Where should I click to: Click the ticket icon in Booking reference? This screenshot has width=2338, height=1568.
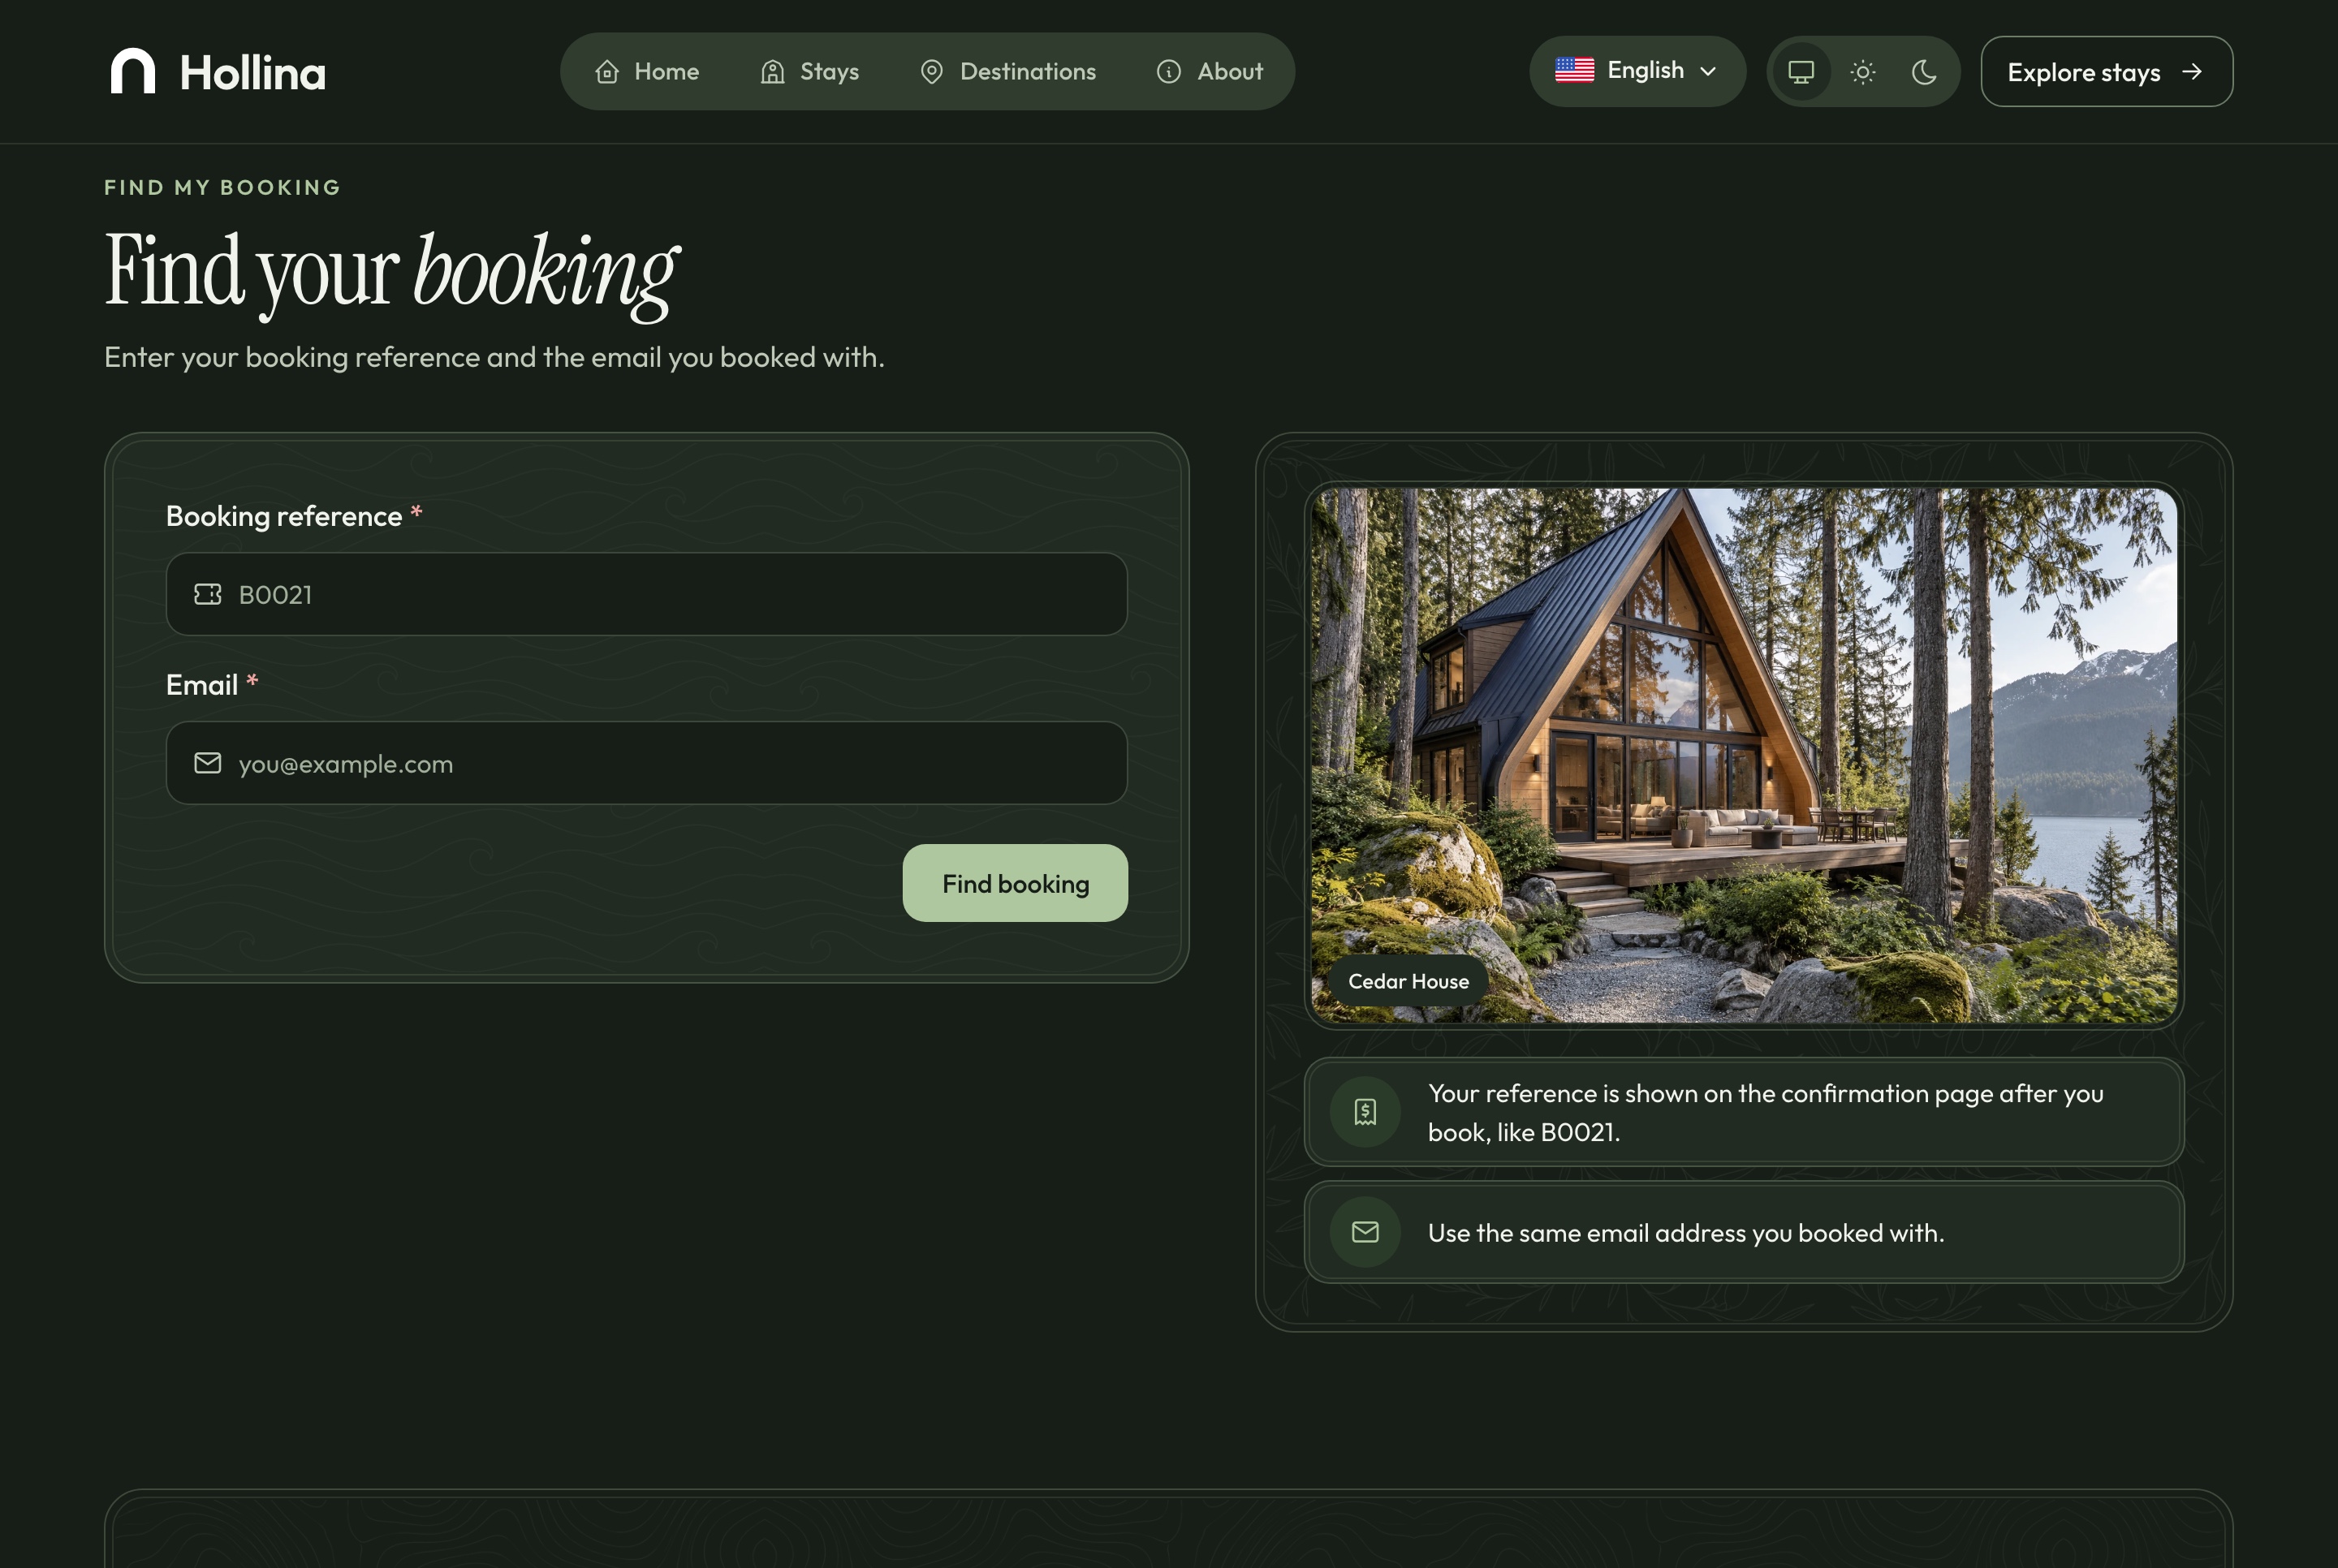coord(208,594)
